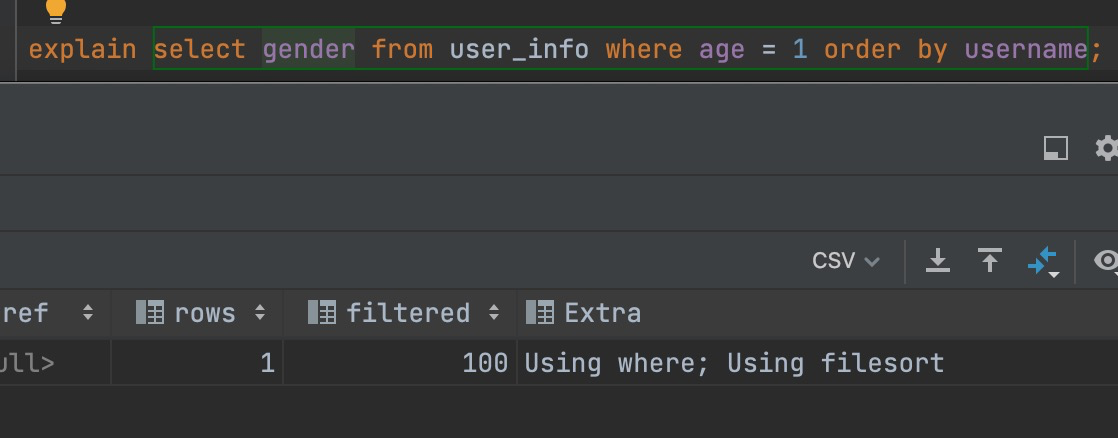Image resolution: width=1118 pixels, height=438 pixels.
Task: Toggle the eye view options icon
Action: click(x=1106, y=261)
